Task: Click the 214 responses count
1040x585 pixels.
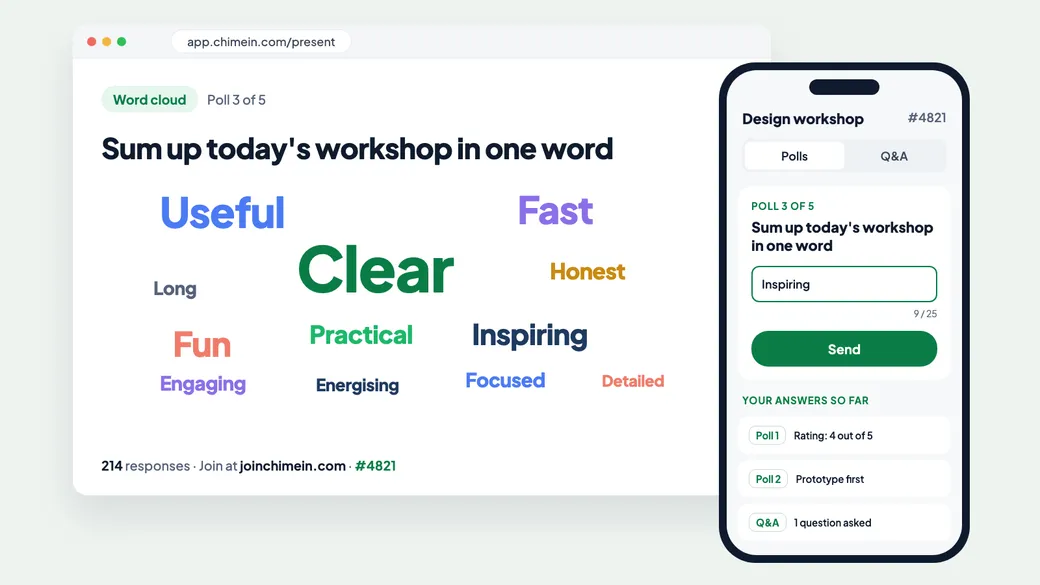Action: (145, 466)
